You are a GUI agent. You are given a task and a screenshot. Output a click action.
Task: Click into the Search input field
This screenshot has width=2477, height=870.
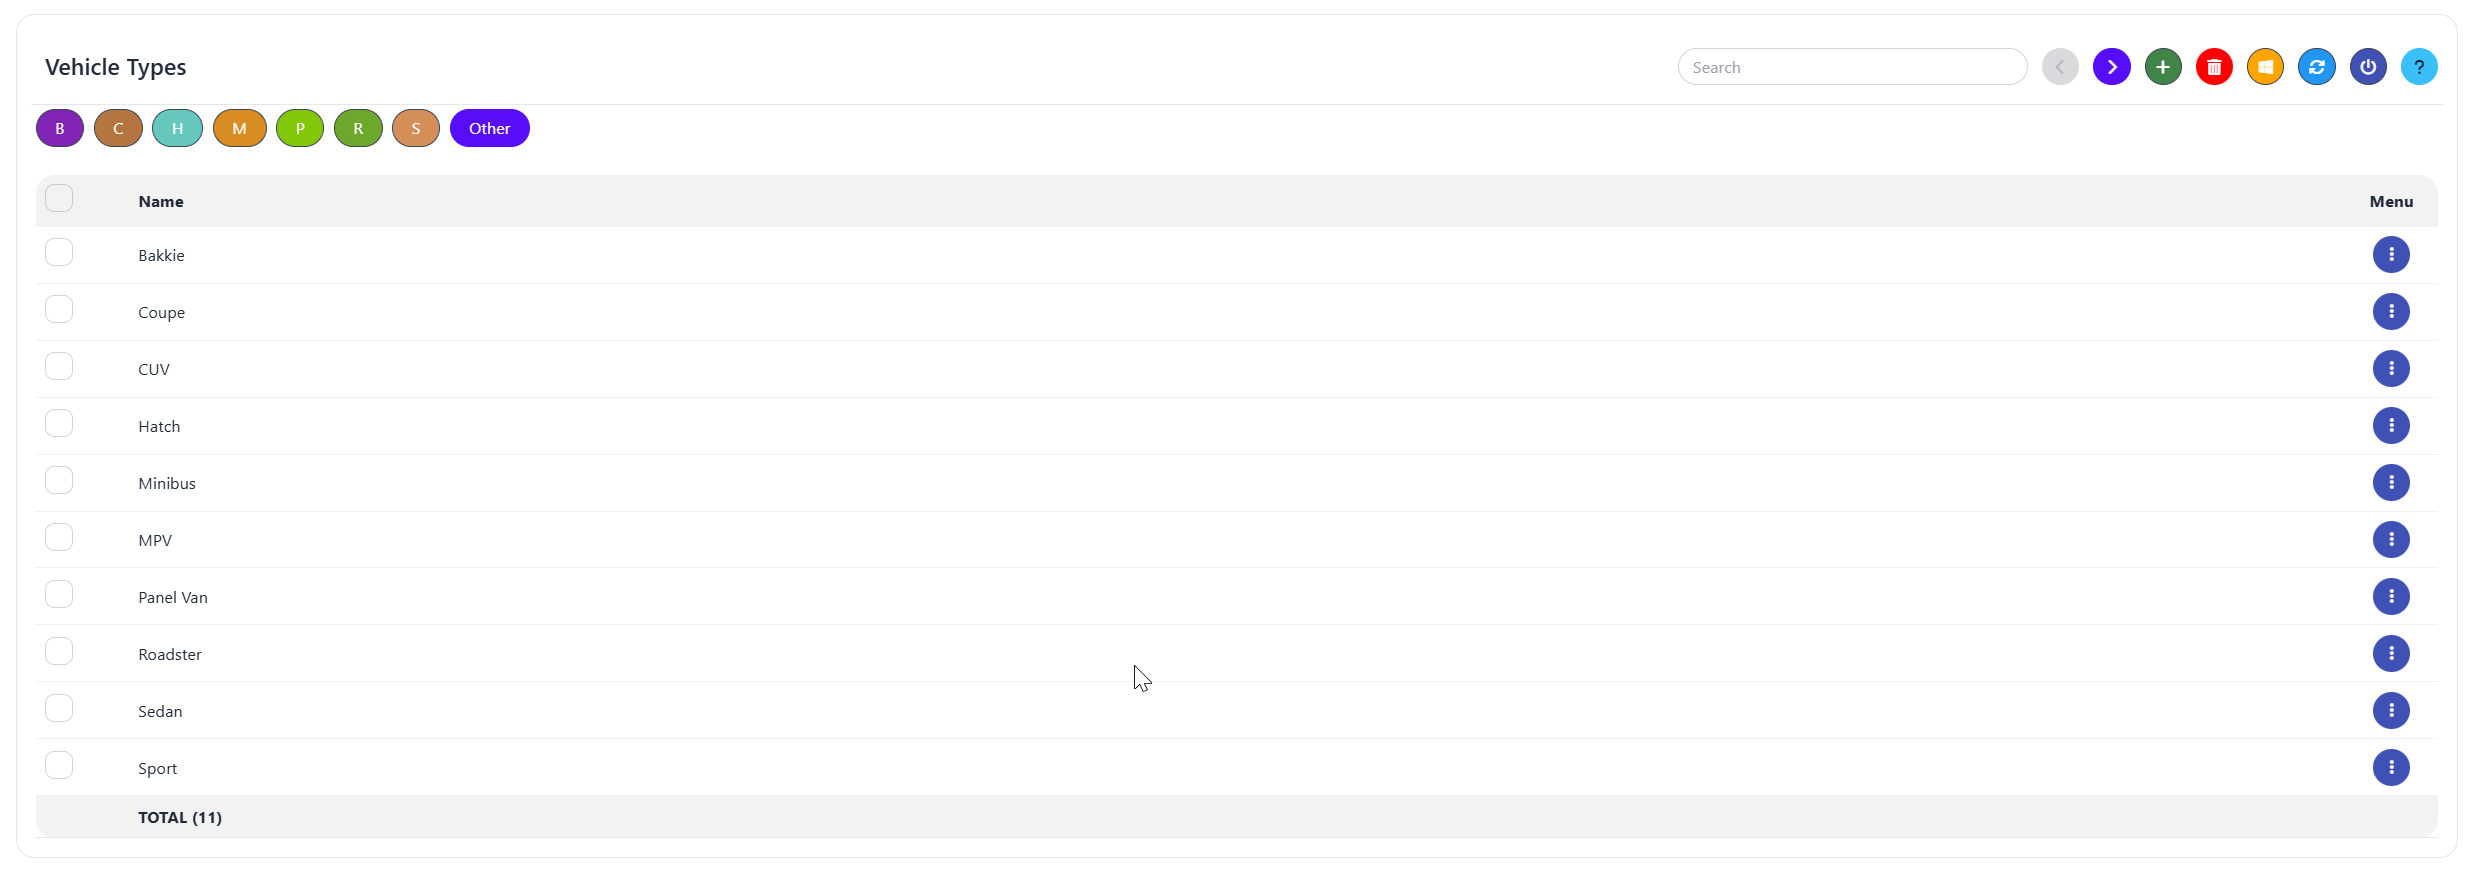(x=1852, y=67)
